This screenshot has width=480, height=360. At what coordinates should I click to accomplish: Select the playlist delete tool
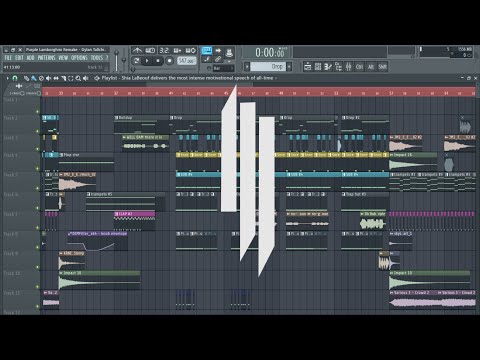click(x=41, y=78)
